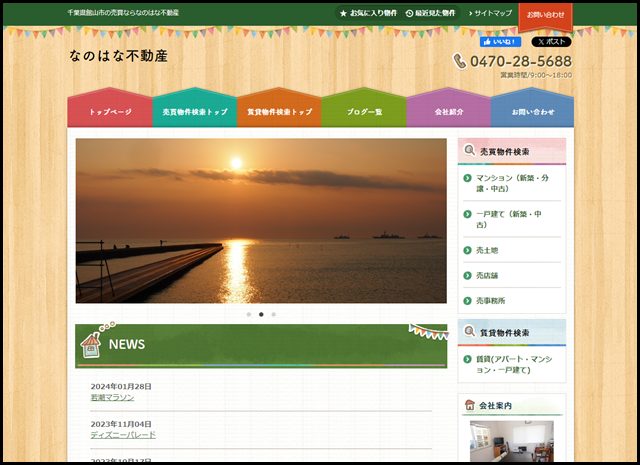Click the red お問い合わせ ribbon button
The height and width of the screenshot is (465, 640).
(545, 16)
